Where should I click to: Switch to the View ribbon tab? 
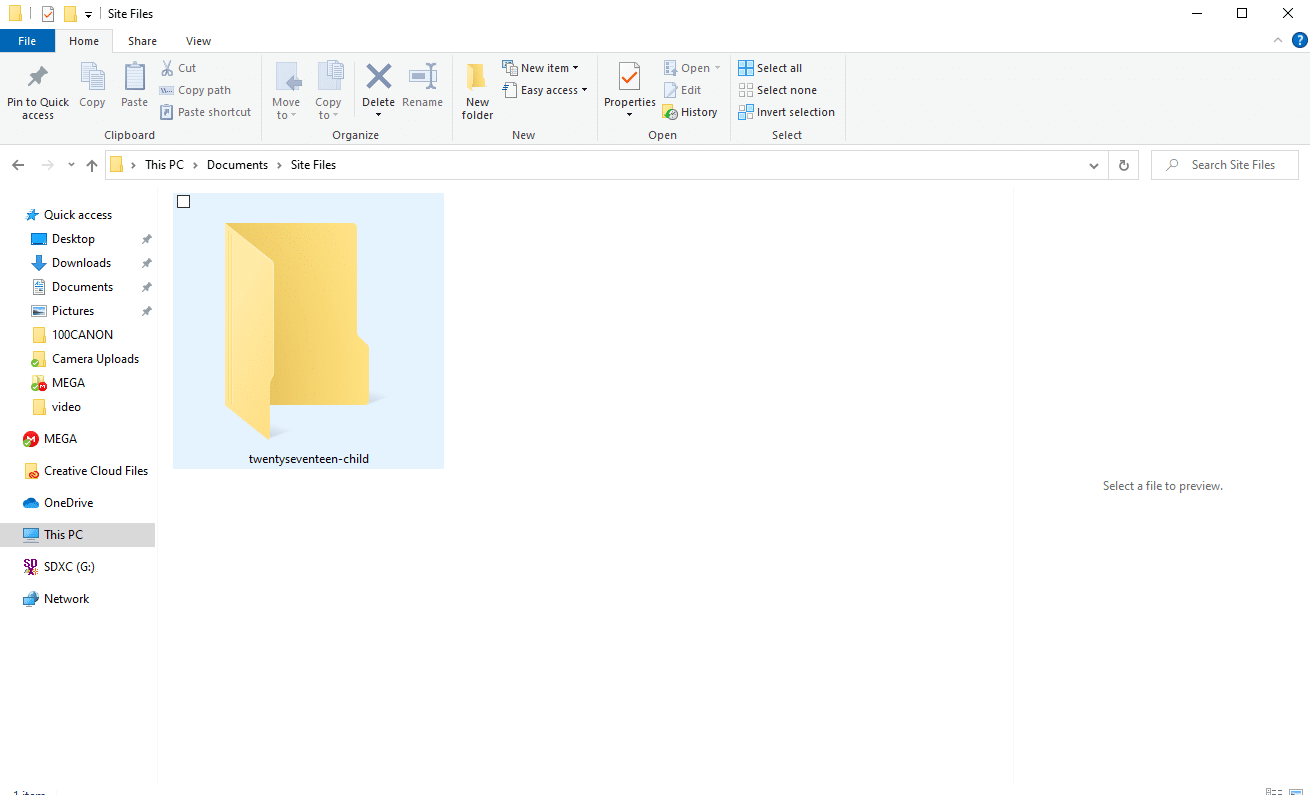click(x=198, y=41)
